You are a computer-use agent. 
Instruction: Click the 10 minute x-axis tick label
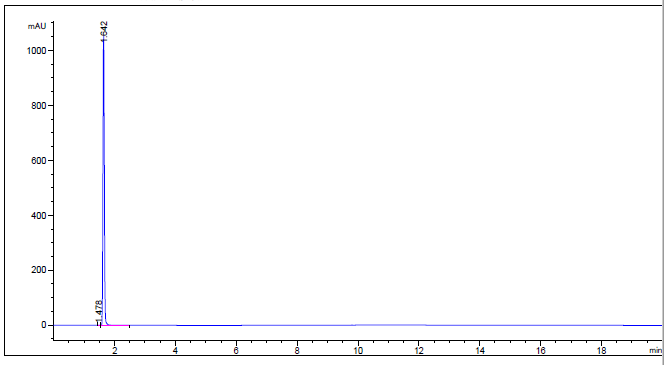[358, 351]
